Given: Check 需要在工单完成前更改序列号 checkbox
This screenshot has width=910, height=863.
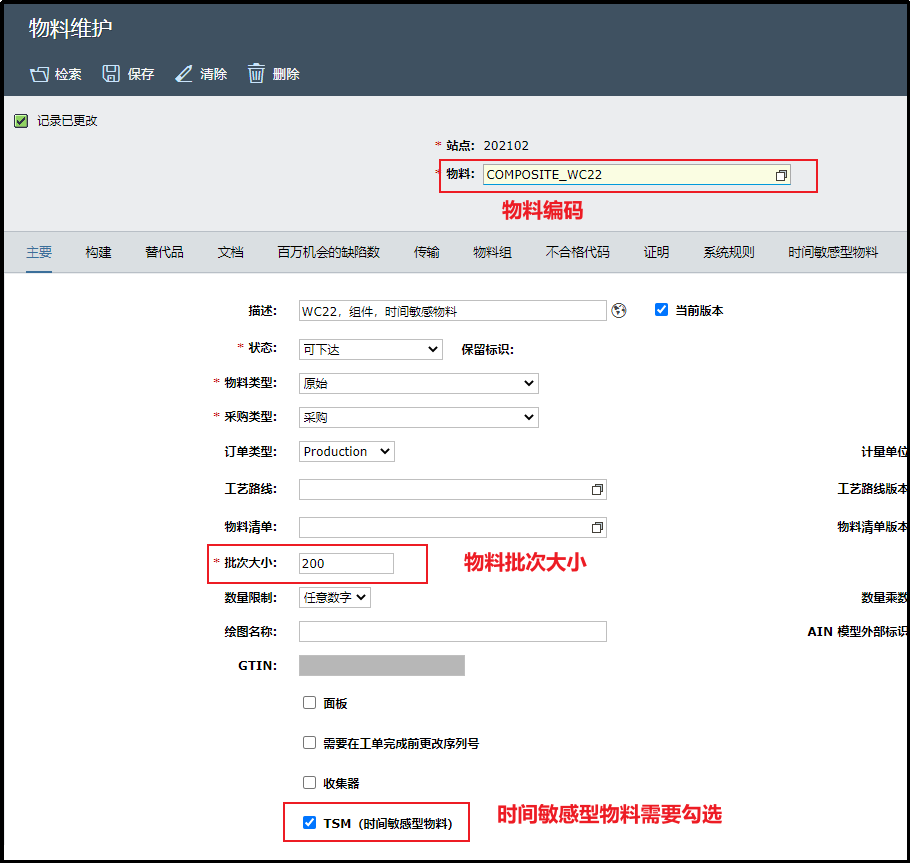Looking at the screenshot, I should [x=309, y=743].
